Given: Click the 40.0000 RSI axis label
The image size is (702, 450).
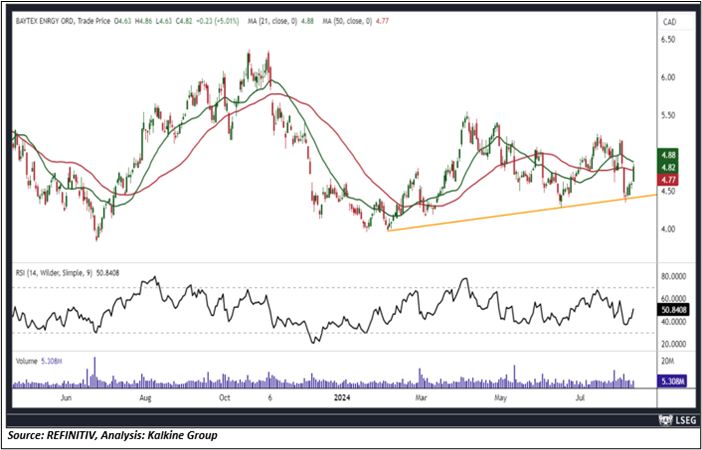Looking at the screenshot, I should tap(673, 322).
